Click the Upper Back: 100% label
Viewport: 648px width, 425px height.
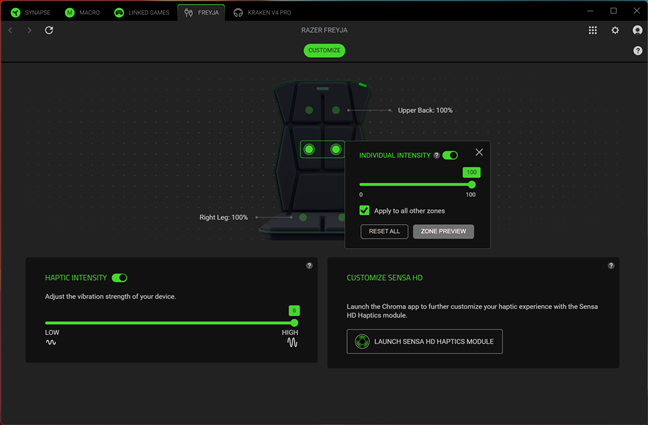pyautogui.click(x=425, y=110)
